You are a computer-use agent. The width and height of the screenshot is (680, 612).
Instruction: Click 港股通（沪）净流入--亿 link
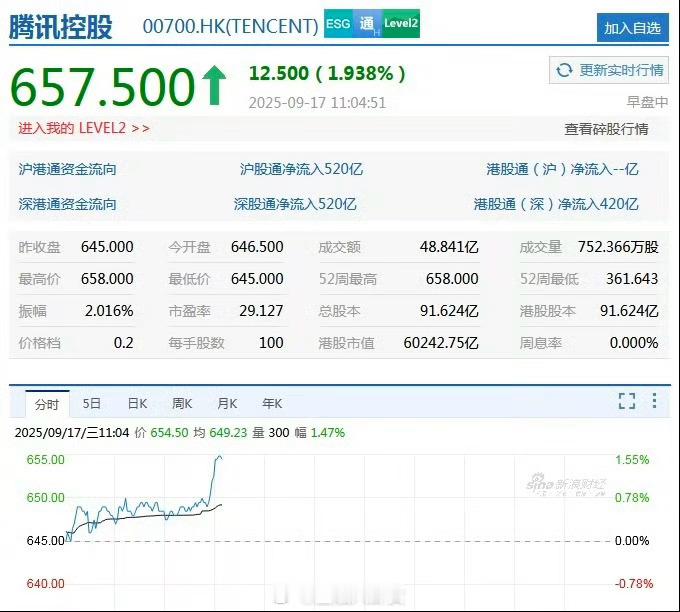pyautogui.click(x=562, y=169)
